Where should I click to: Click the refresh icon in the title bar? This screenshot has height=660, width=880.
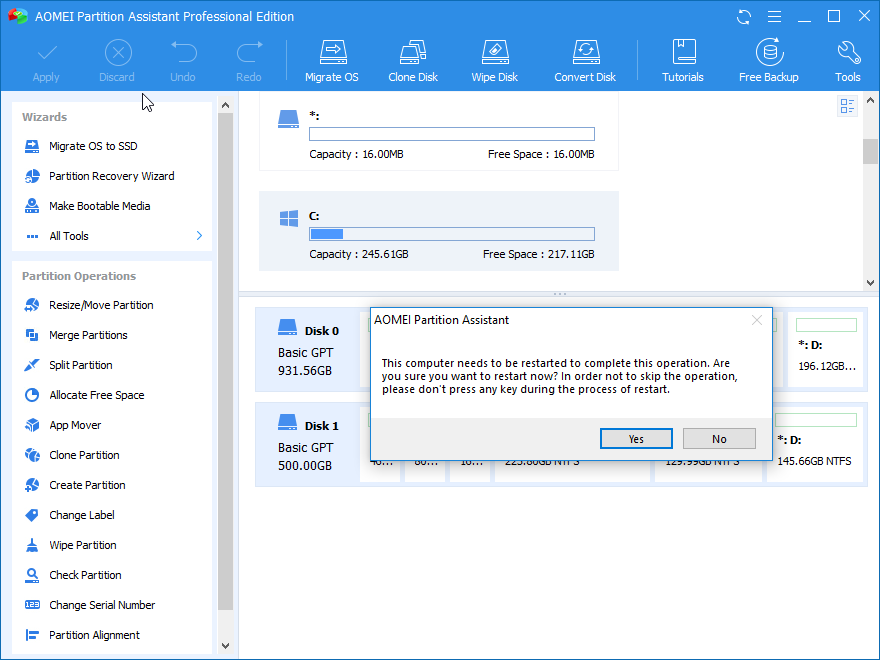point(743,17)
